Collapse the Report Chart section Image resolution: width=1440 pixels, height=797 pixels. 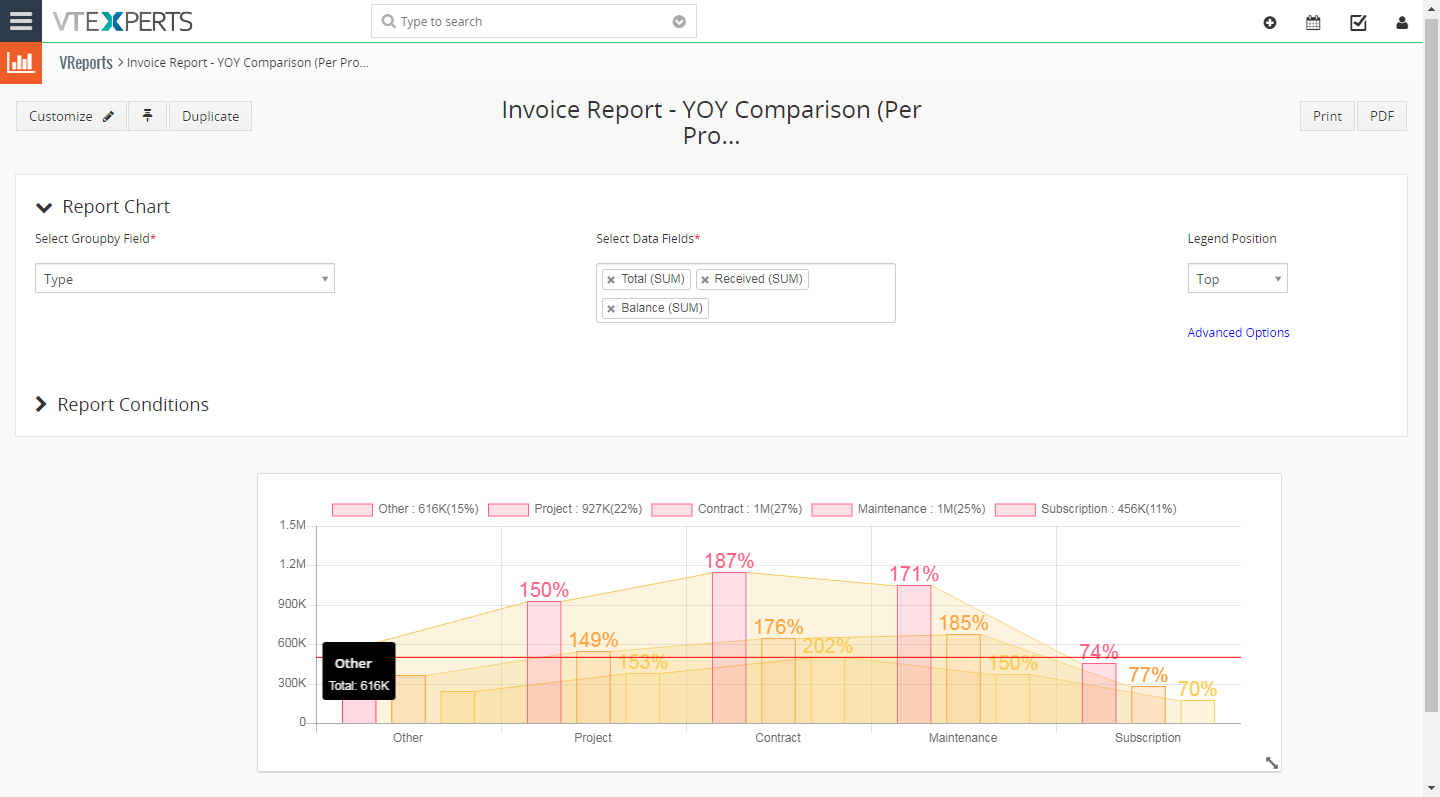(x=43, y=207)
